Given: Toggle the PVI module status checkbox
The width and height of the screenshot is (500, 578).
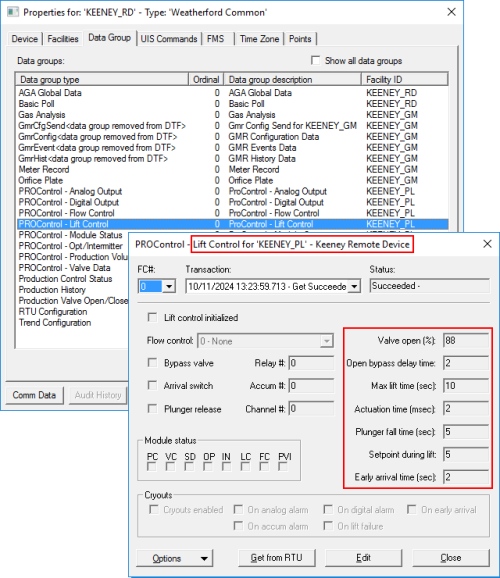Looking at the screenshot, I should (283, 467).
